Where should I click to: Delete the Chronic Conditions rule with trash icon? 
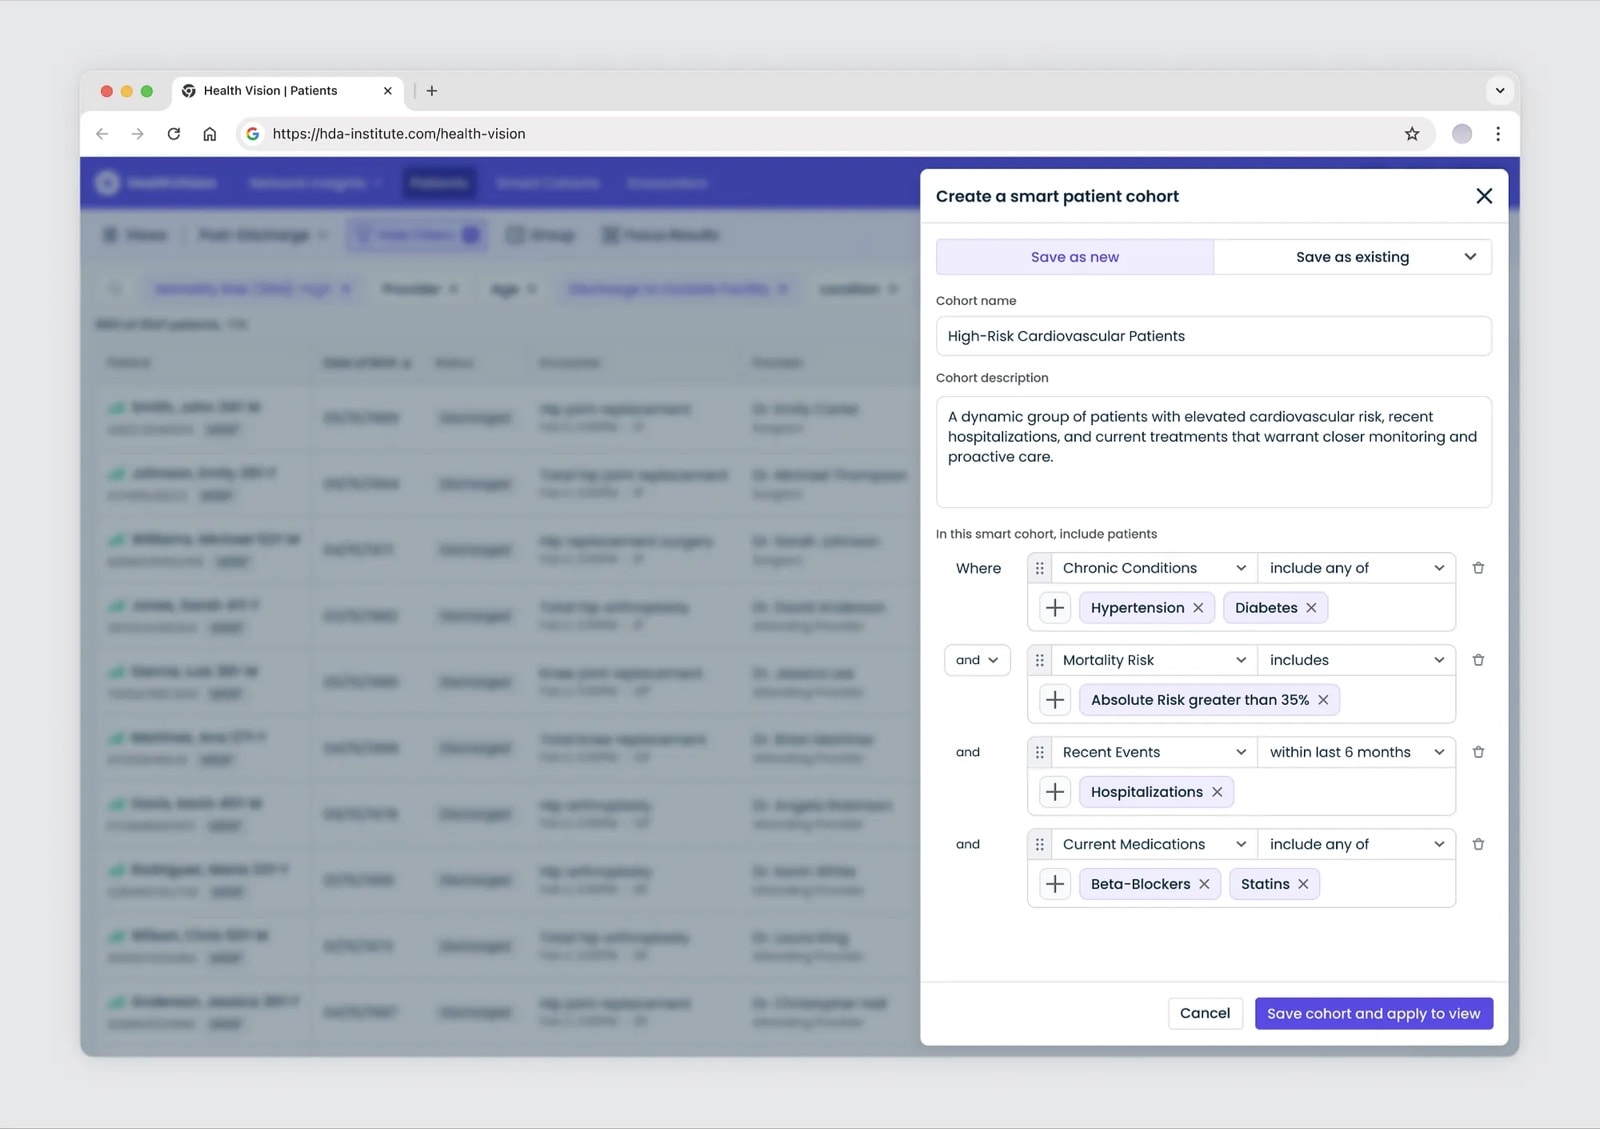pos(1478,568)
